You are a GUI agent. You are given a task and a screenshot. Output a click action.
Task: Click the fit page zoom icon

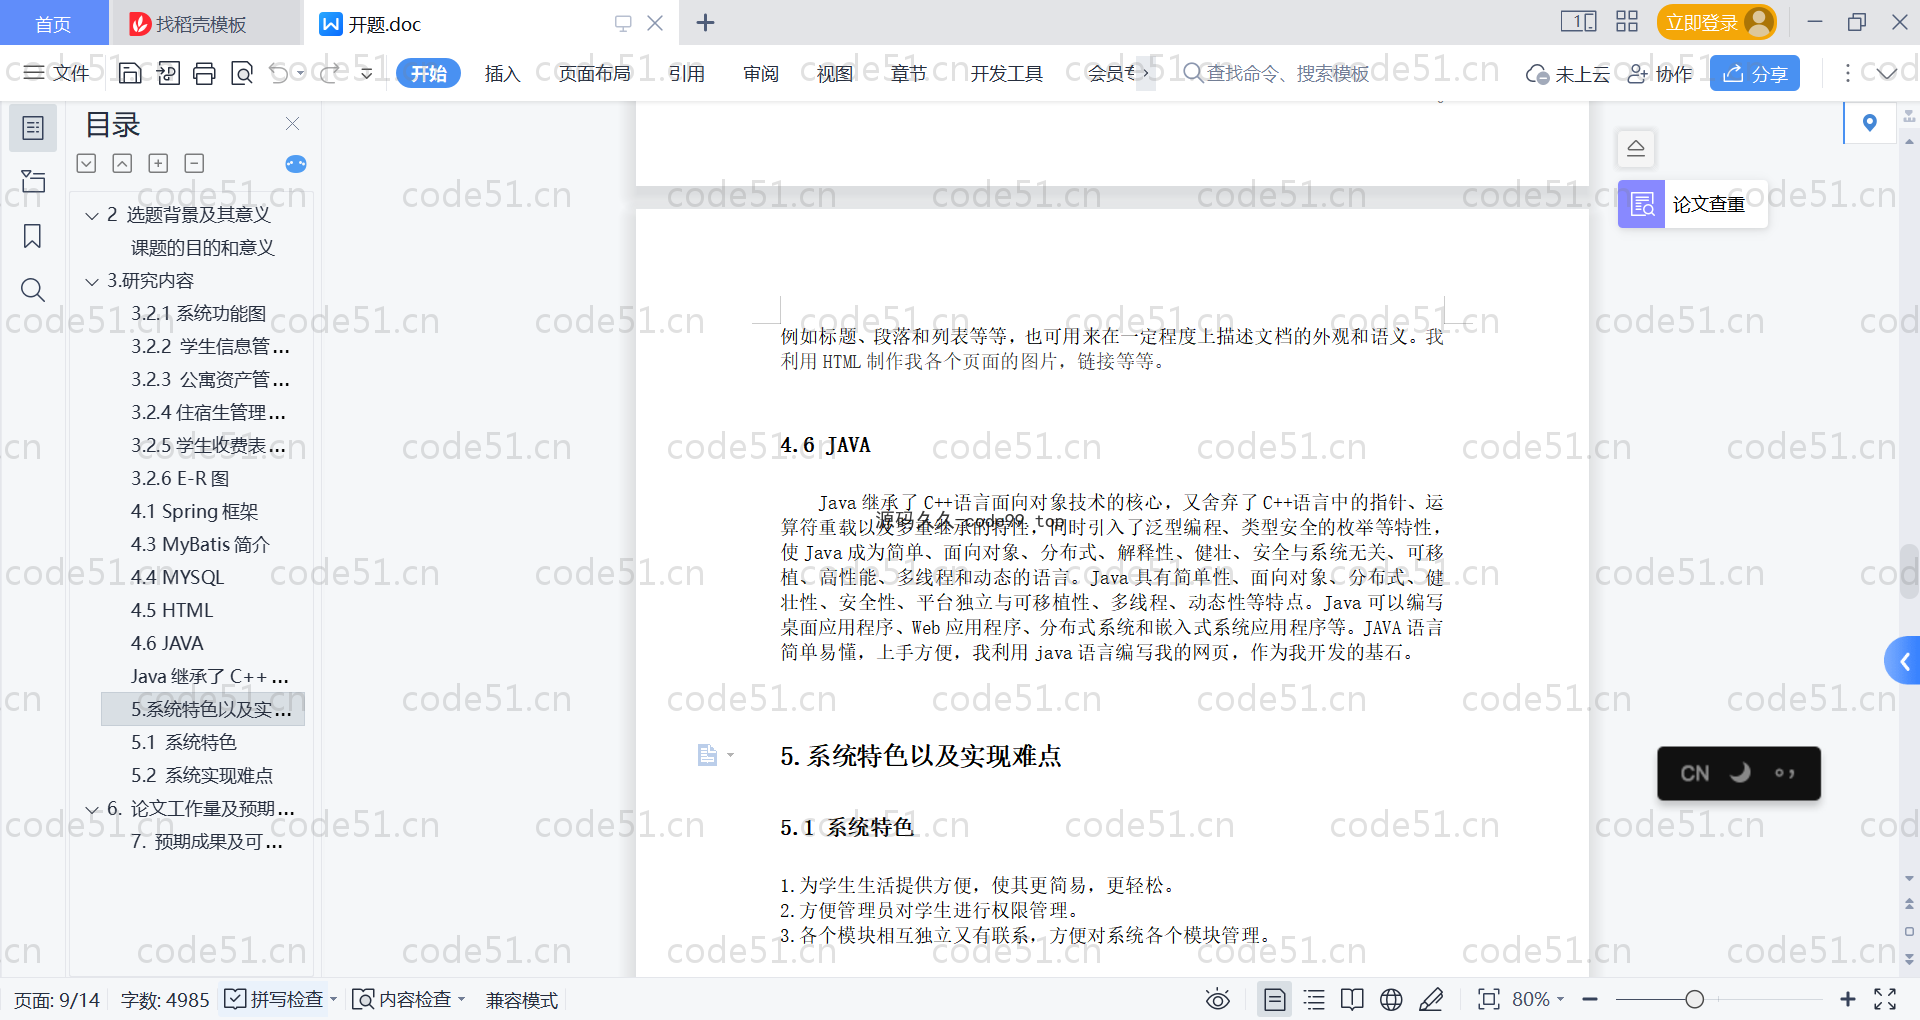click(x=1489, y=999)
